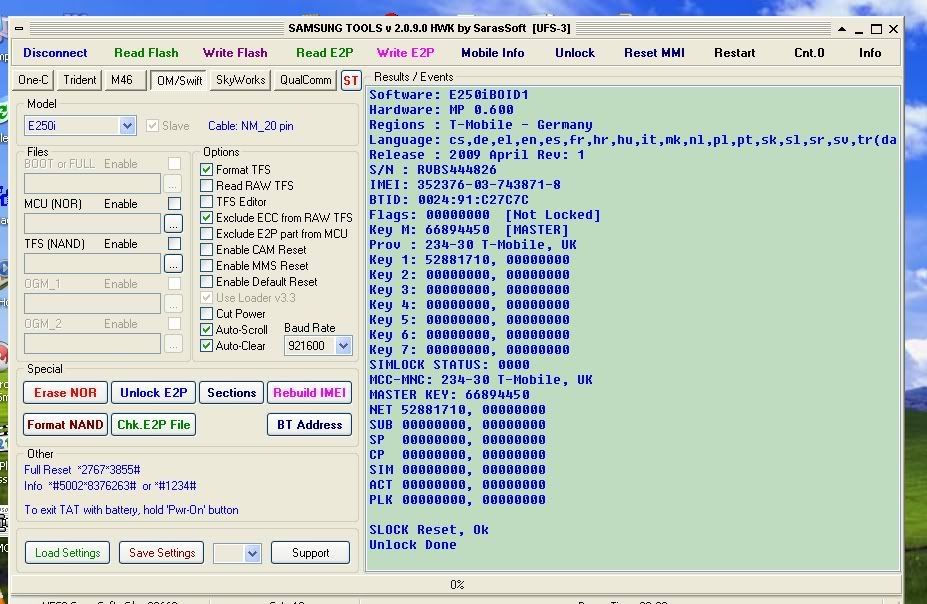Image resolution: width=927 pixels, height=604 pixels.
Task: Click the red ST button
Action: click(351, 80)
